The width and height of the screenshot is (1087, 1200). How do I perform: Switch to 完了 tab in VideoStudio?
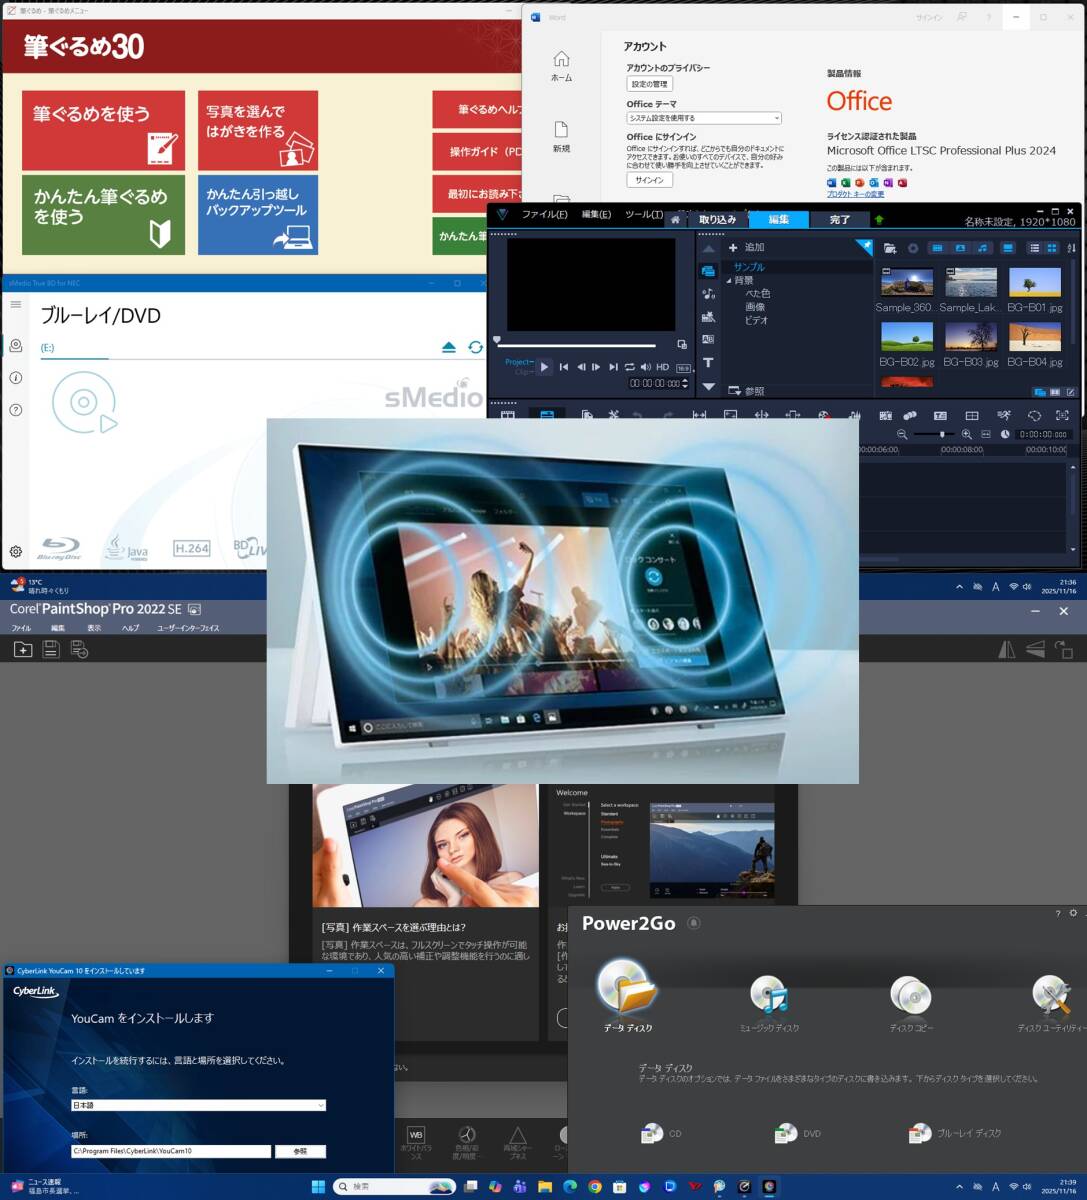840,219
